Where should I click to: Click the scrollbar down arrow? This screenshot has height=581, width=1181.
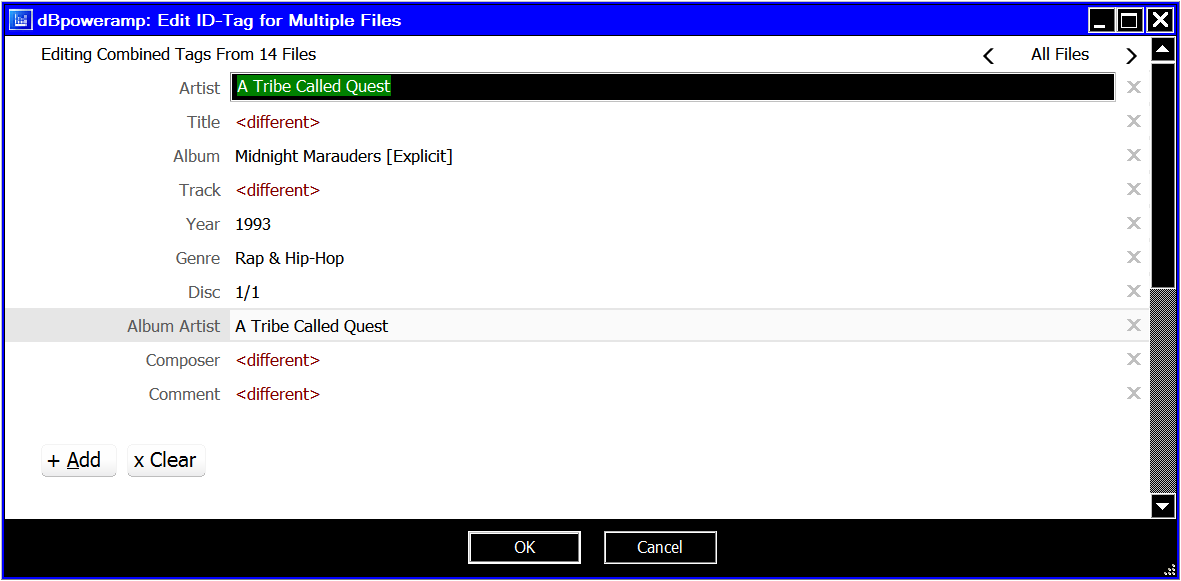[x=1164, y=506]
